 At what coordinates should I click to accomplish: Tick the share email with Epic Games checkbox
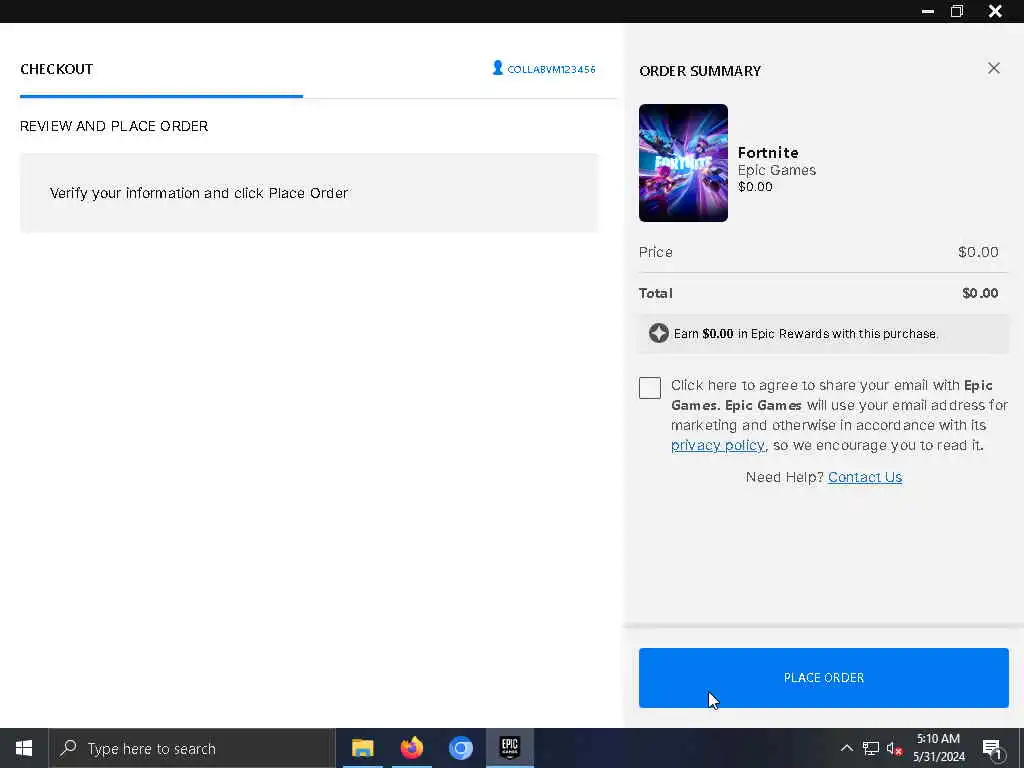[650, 388]
